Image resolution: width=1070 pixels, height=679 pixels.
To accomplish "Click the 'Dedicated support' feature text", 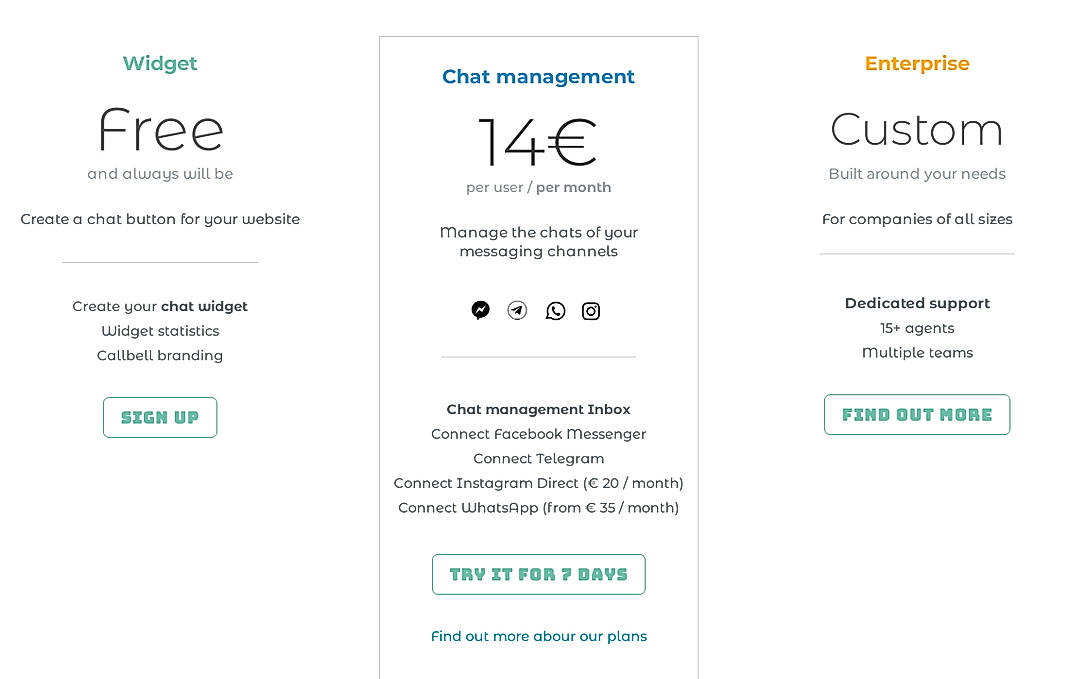I will (x=917, y=303).
